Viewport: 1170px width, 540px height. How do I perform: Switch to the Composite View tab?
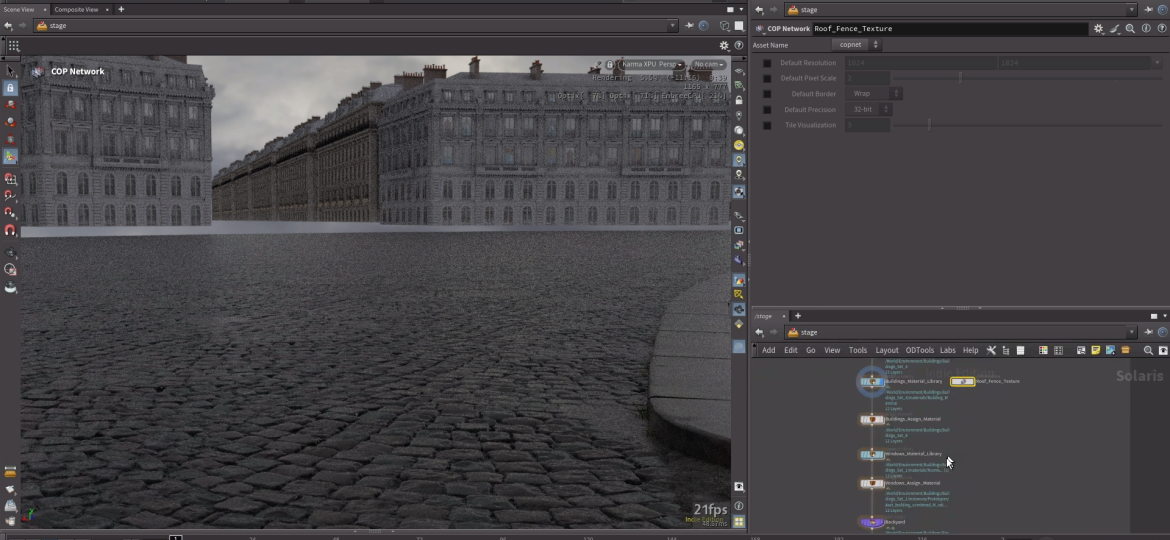[76, 9]
